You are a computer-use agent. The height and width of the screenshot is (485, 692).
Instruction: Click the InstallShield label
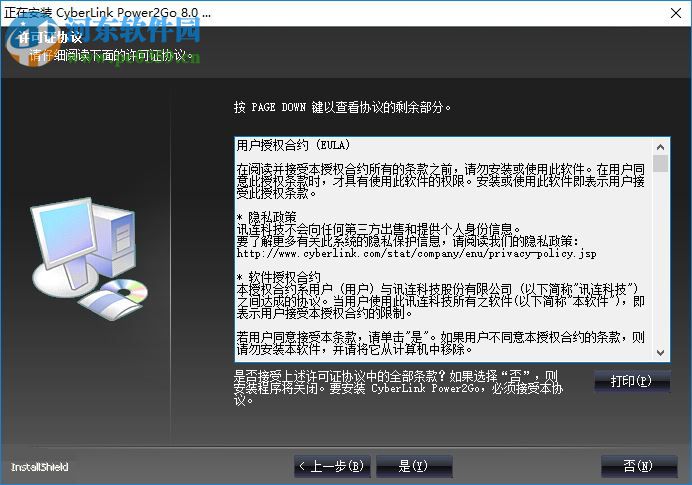click(x=39, y=467)
